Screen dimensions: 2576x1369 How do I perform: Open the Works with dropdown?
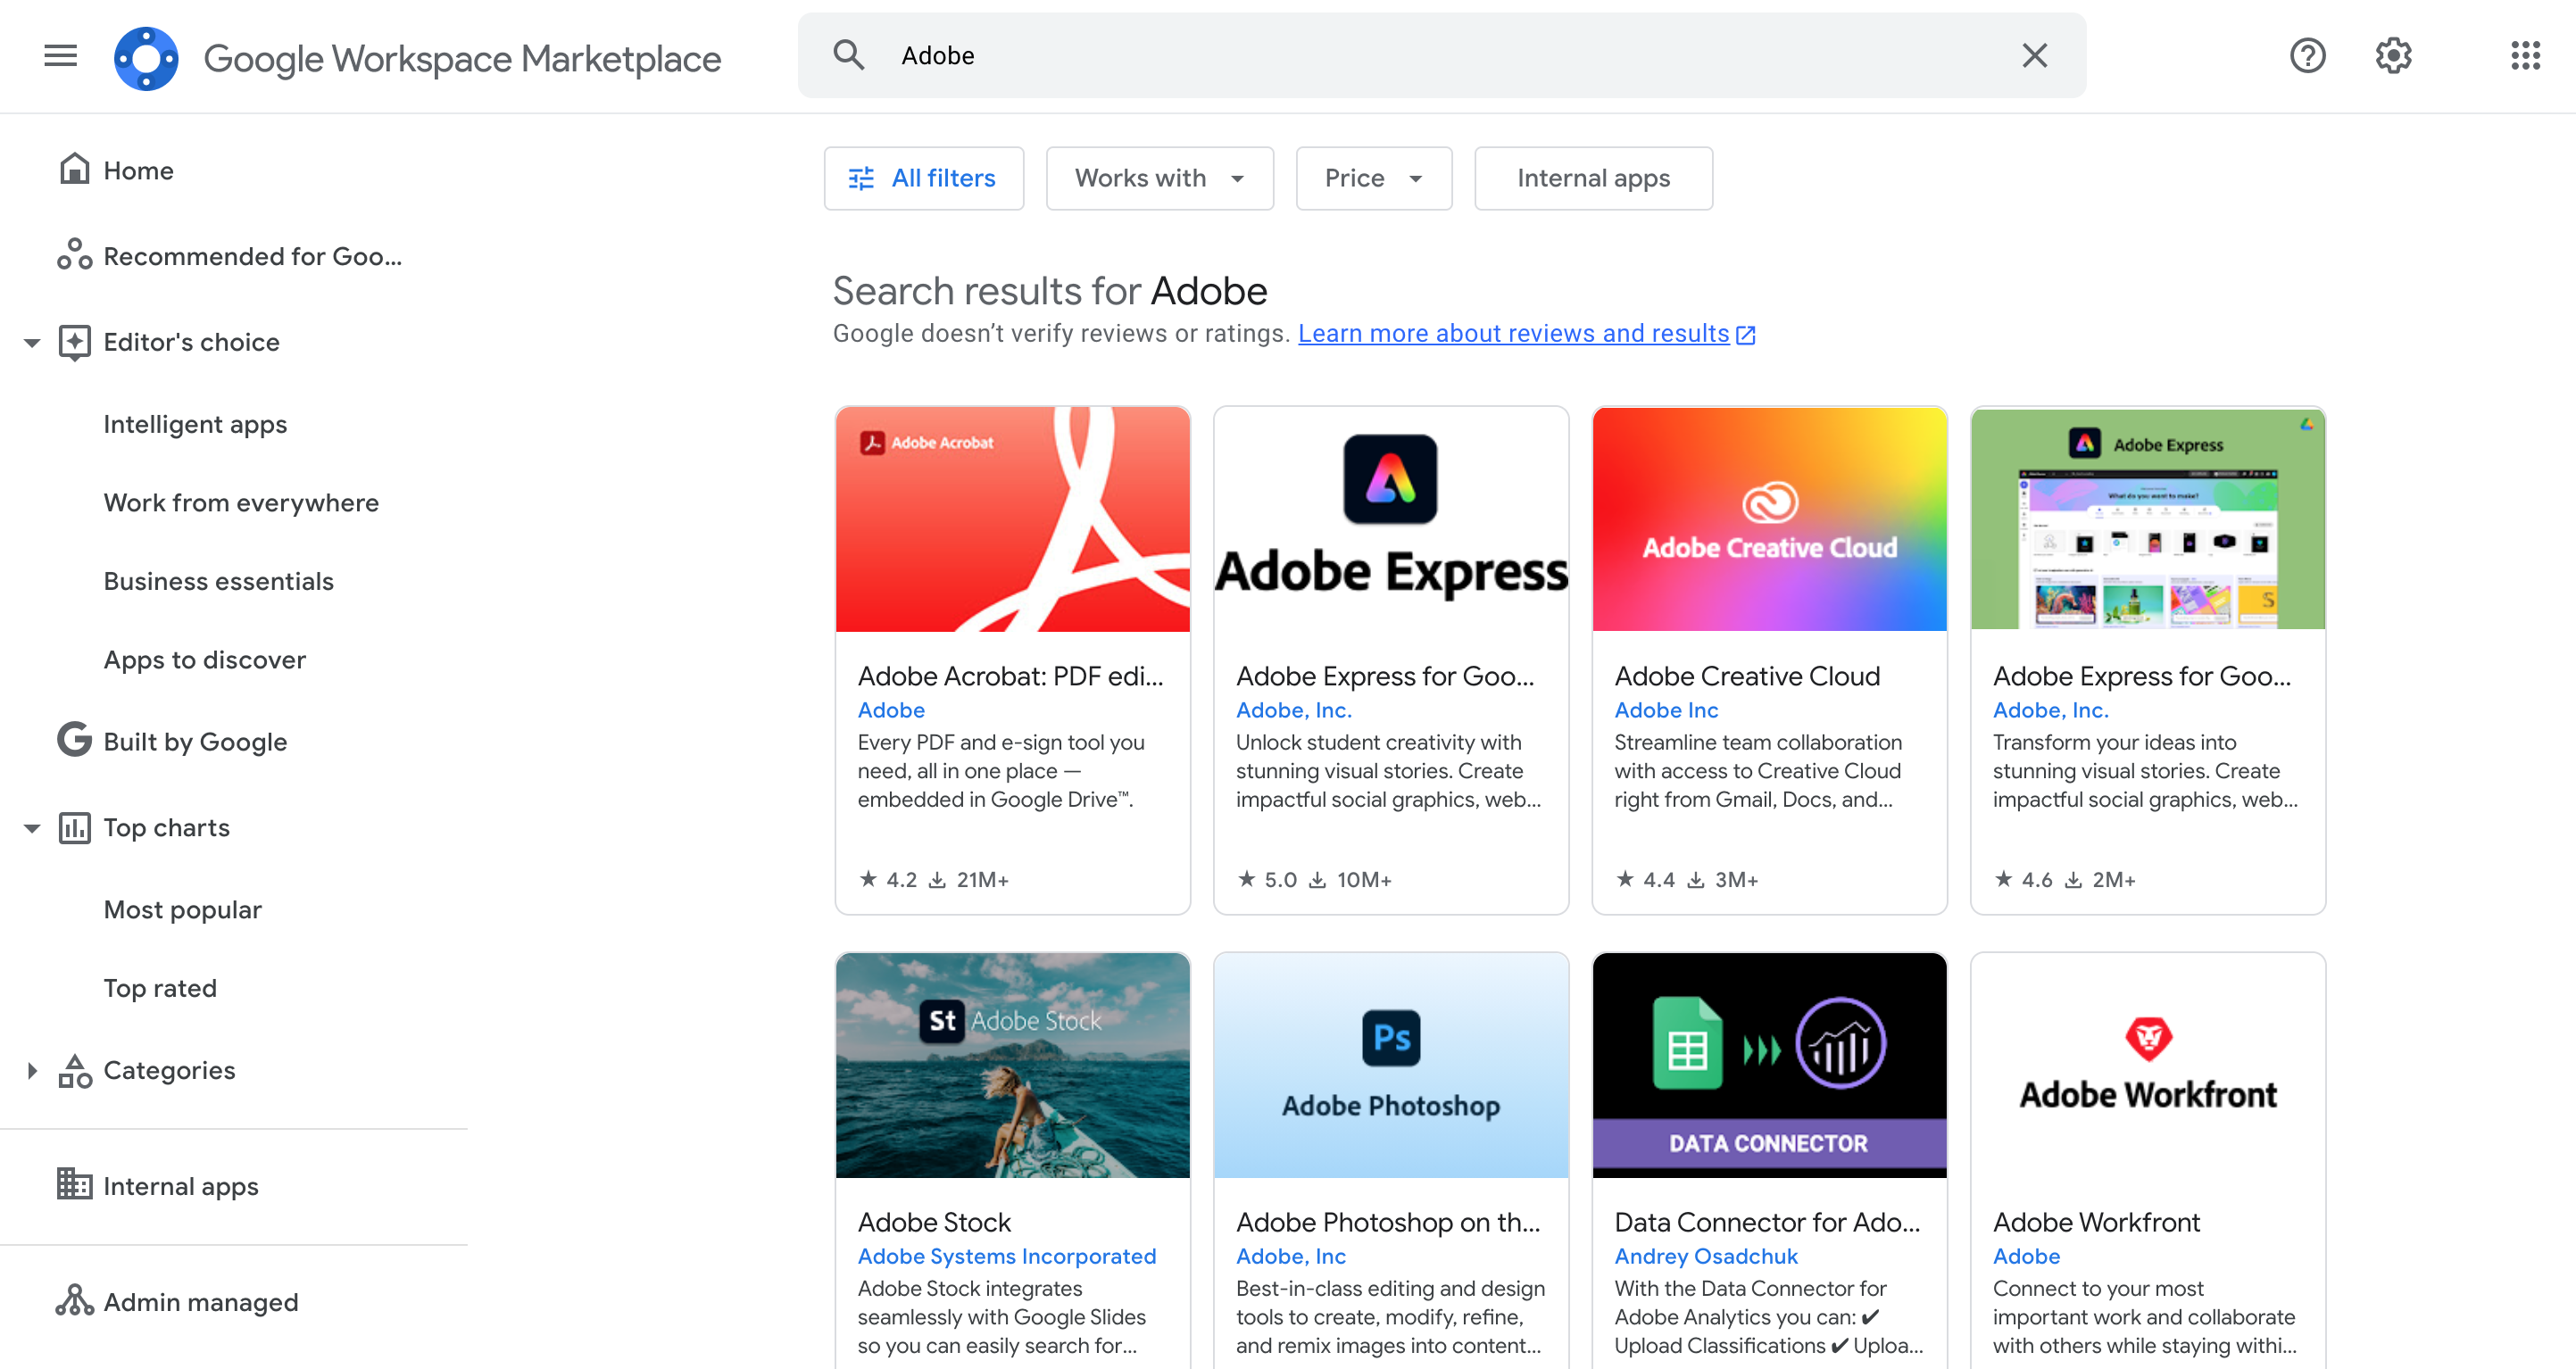coord(1159,178)
